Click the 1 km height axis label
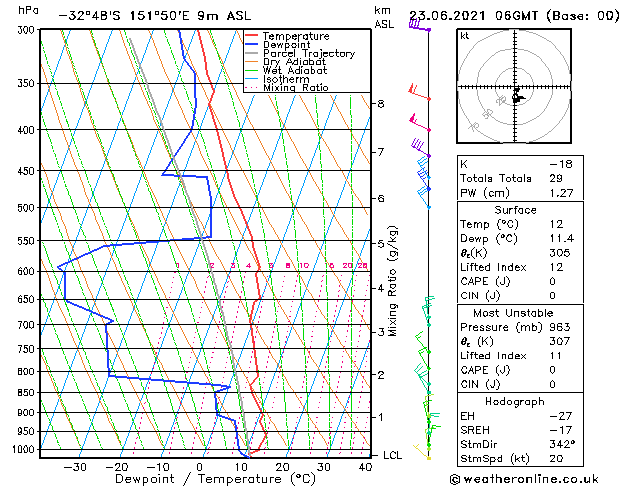 click(380, 417)
